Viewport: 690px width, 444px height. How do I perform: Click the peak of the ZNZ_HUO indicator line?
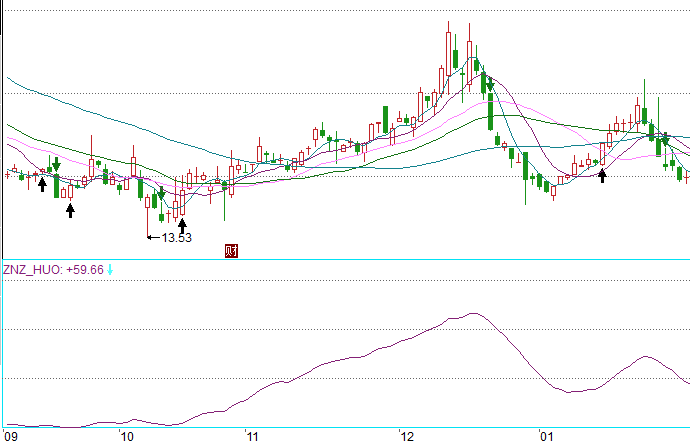coord(473,313)
